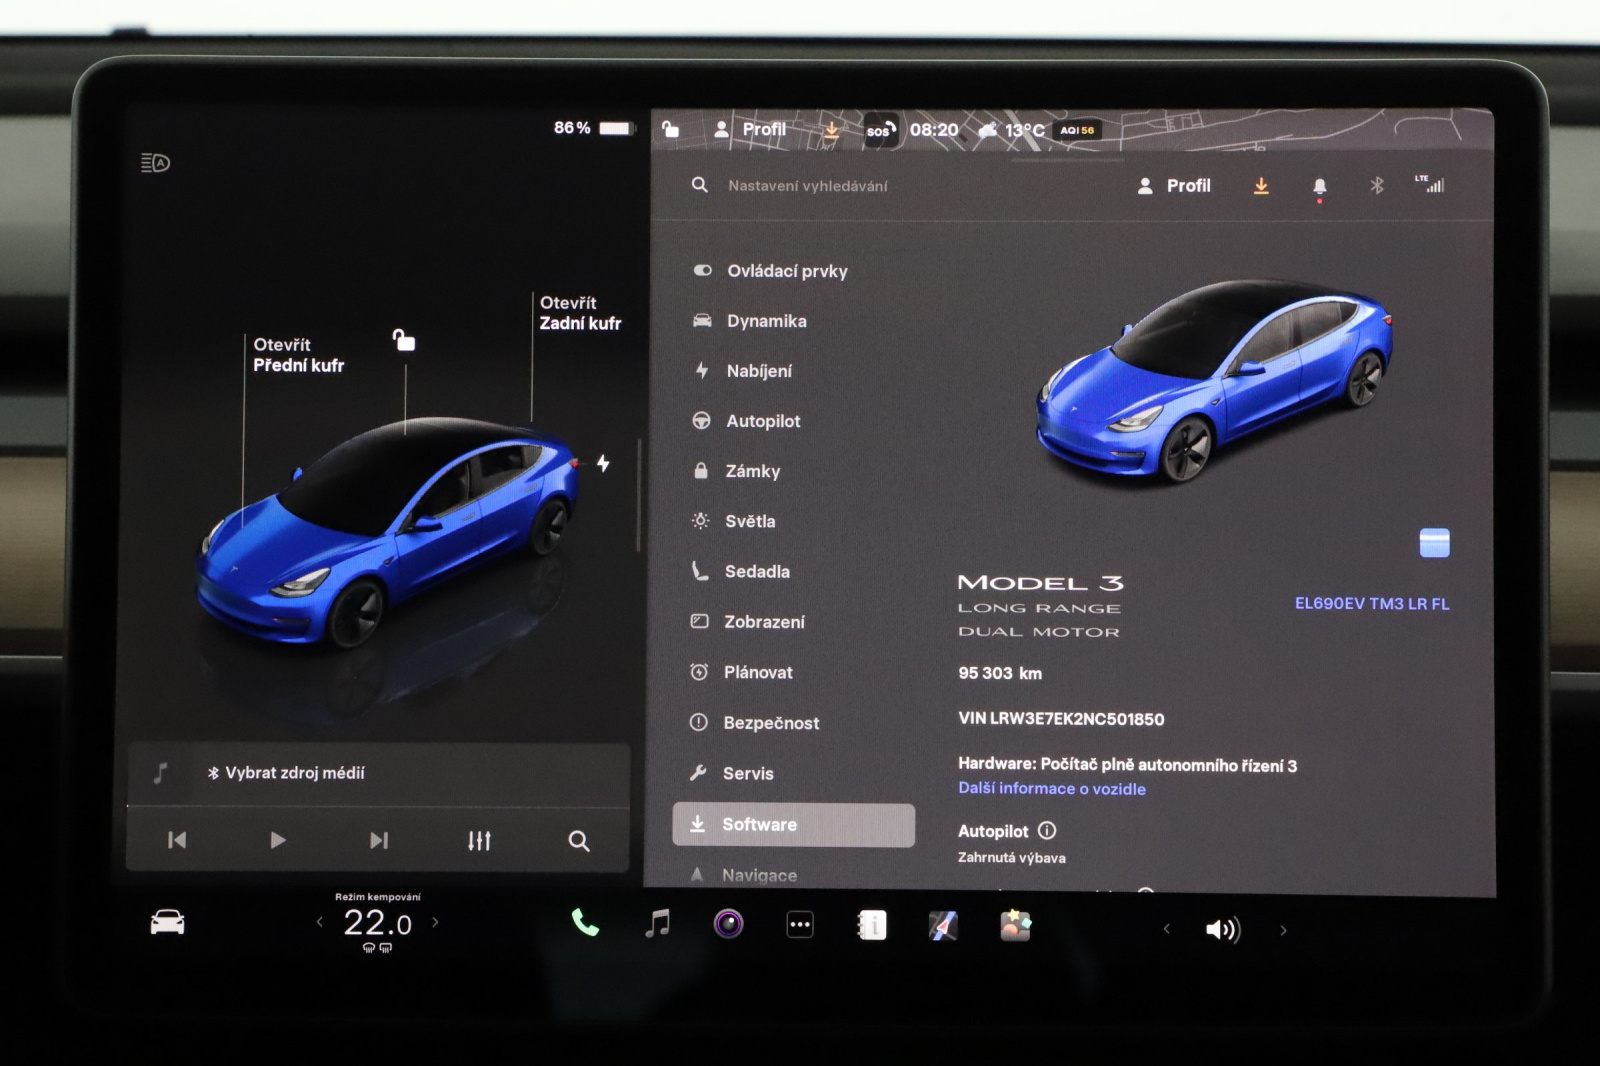Select the Software menu item

[x=793, y=825]
